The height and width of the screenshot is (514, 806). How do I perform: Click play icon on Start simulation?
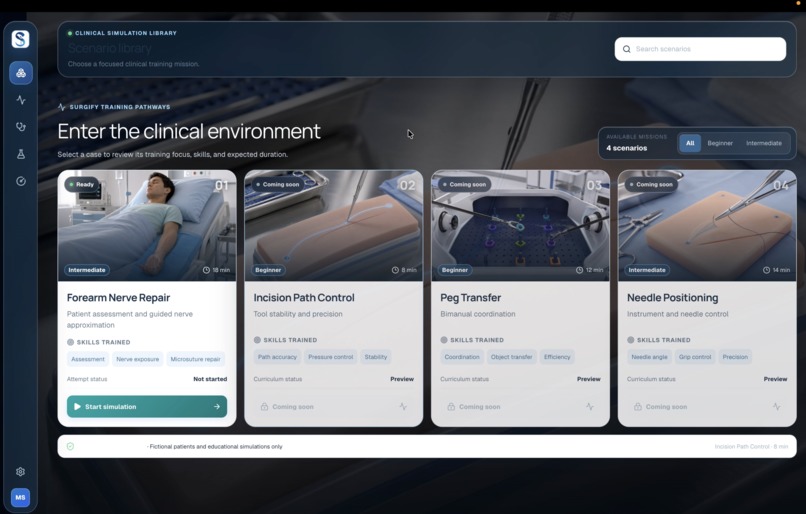[x=77, y=407]
